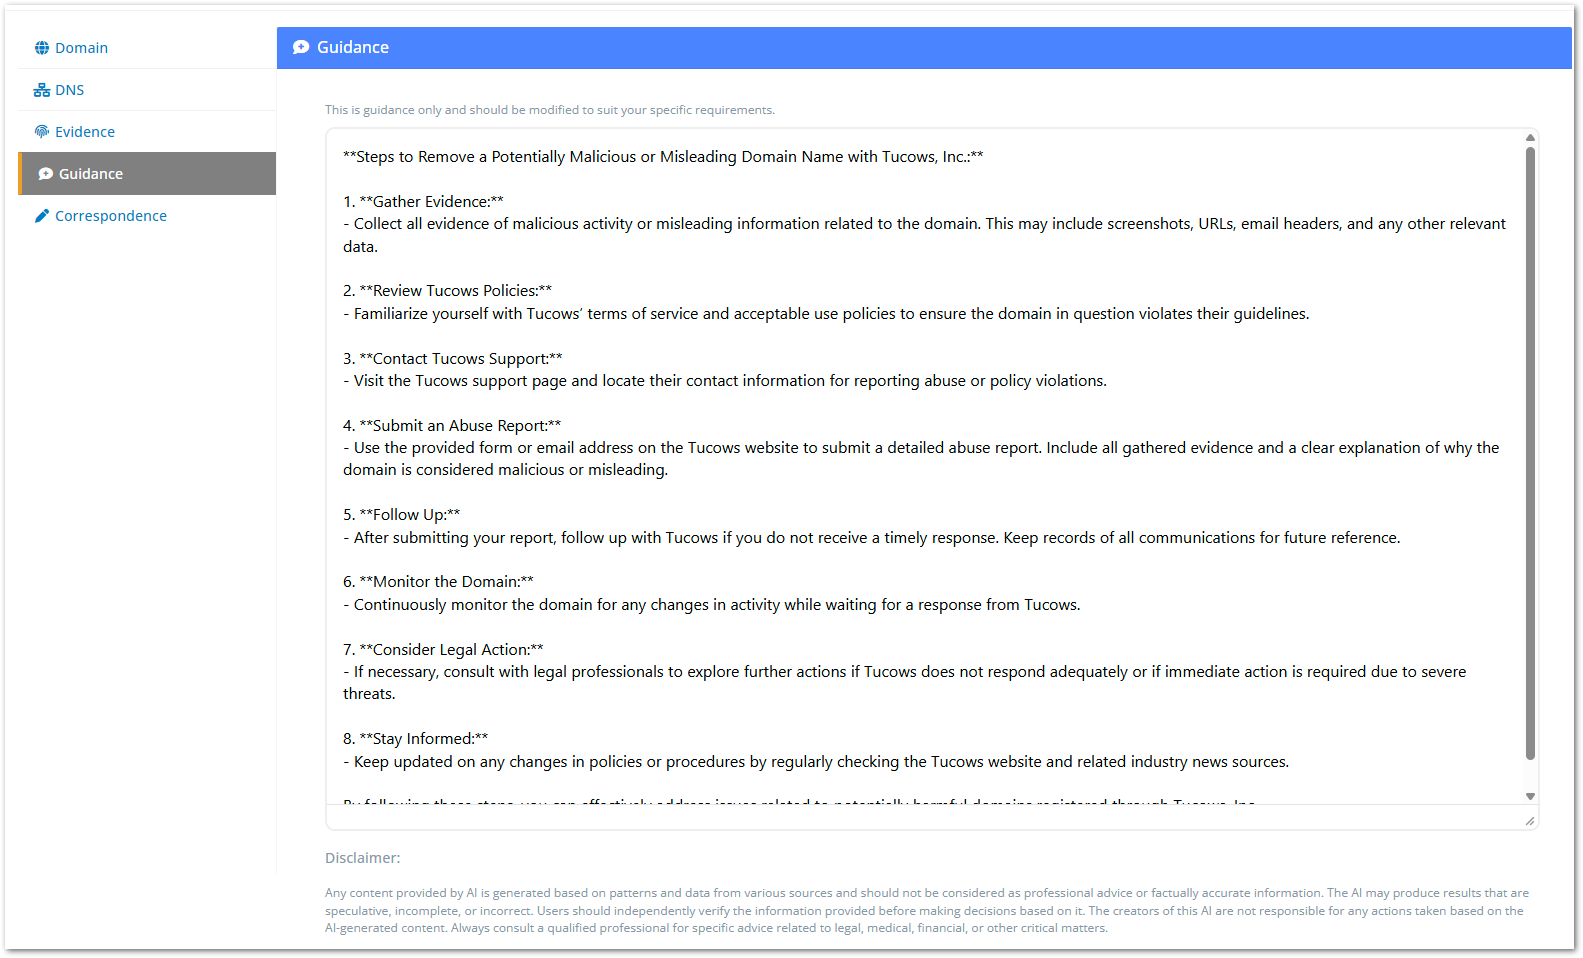Click the resize handle of the guidance text area
The height and width of the screenshot is (958, 1583).
tap(1530, 821)
